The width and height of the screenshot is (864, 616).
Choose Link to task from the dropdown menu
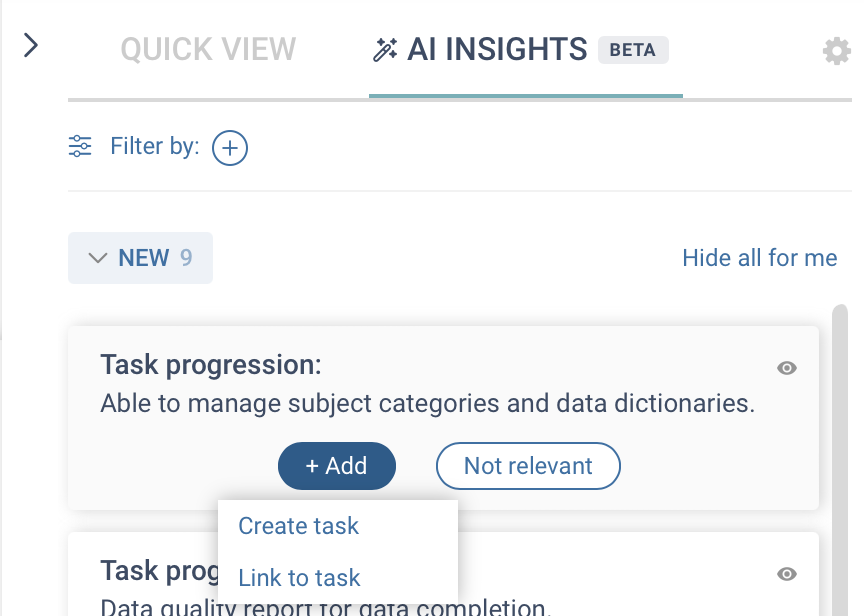(x=299, y=578)
